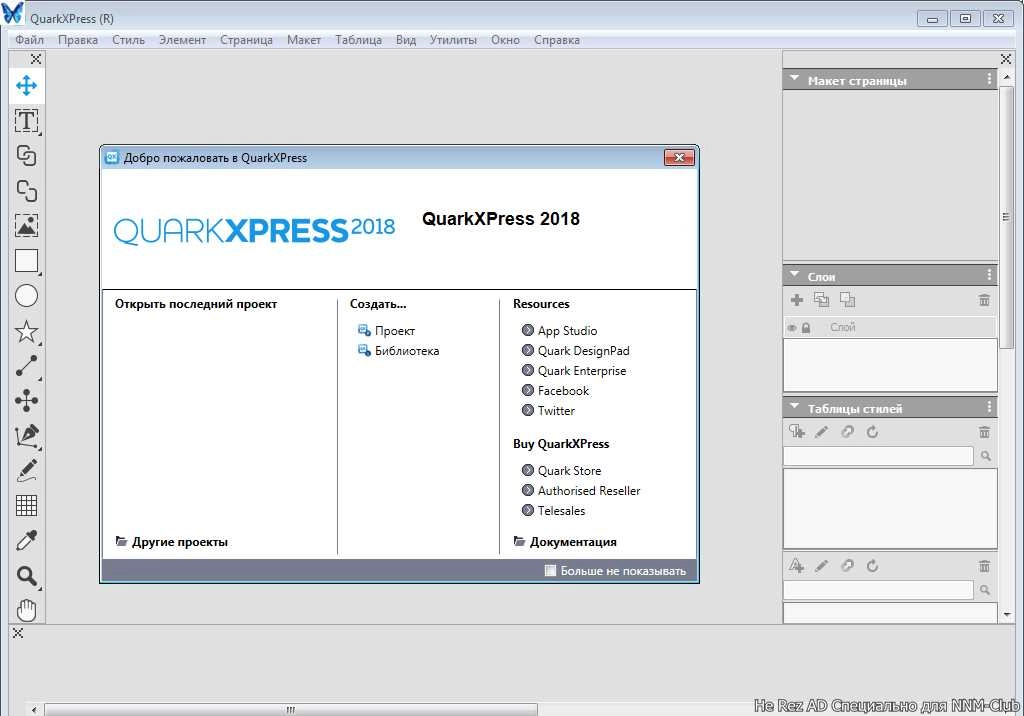Open the Макет menu
The height and width of the screenshot is (716, 1024).
[x=304, y=40]
